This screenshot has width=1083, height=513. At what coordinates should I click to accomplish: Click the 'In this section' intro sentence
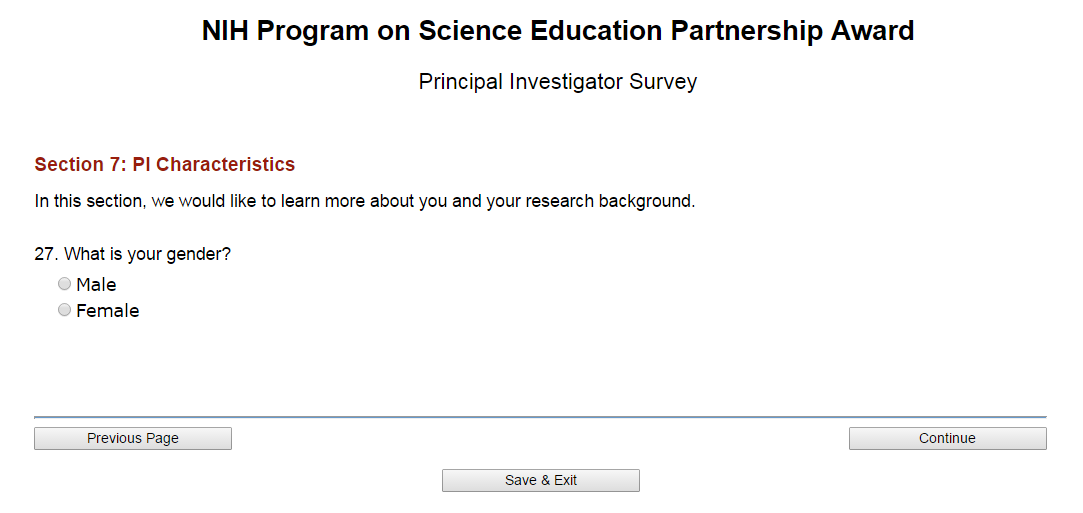(x=364, y=201)
